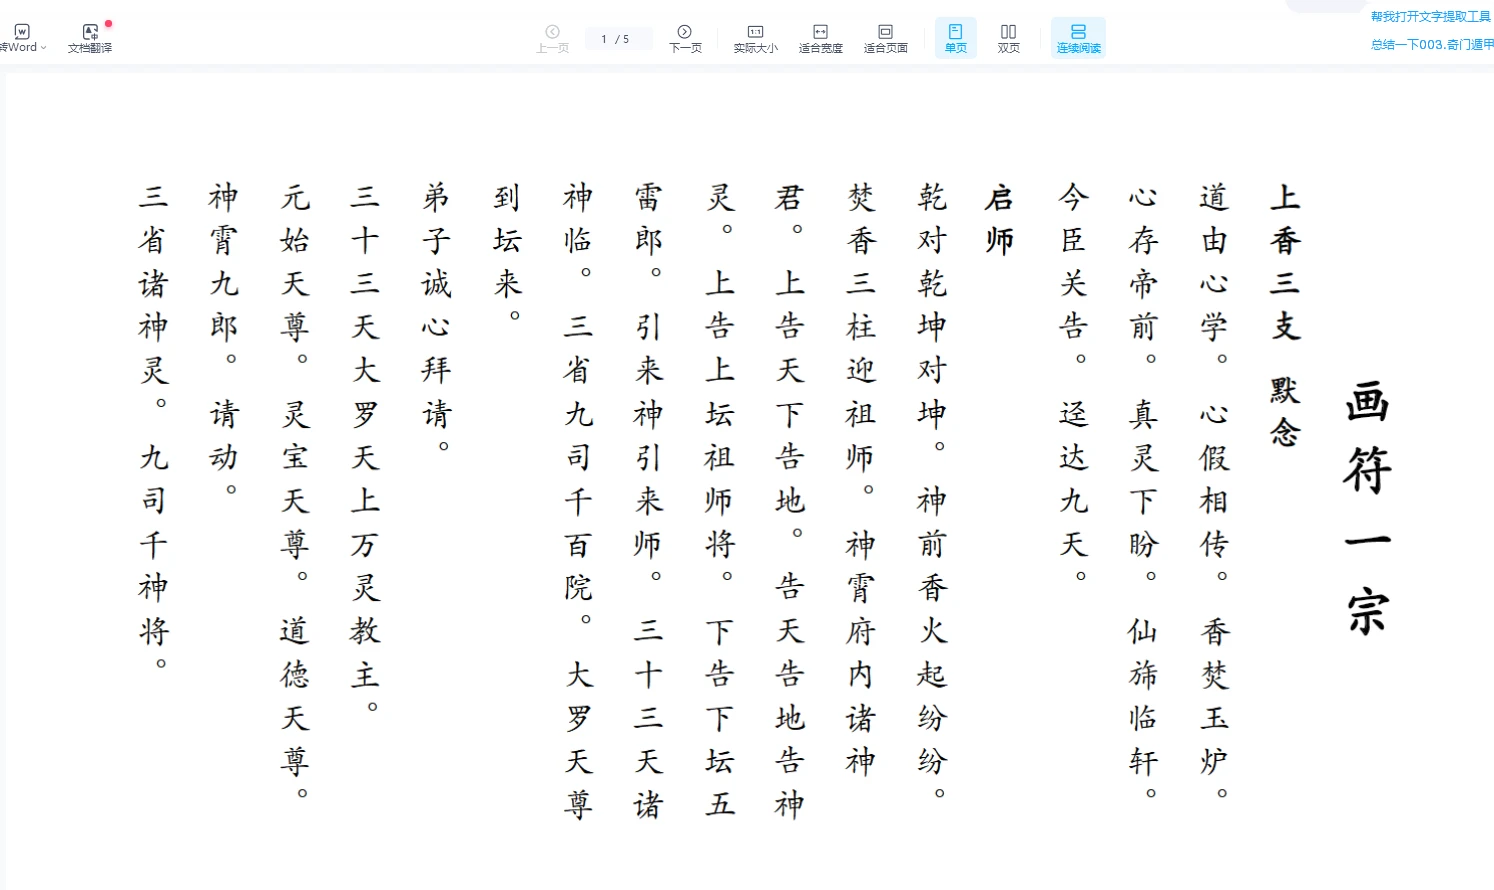Viewport: 1494px width, 890px height.
Task: Set zoom to 实际大小 actual size
Action: pos(755,38)
